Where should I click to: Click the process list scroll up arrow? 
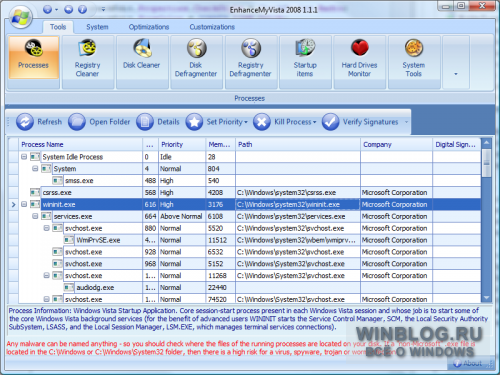click(x=486, y=143)
